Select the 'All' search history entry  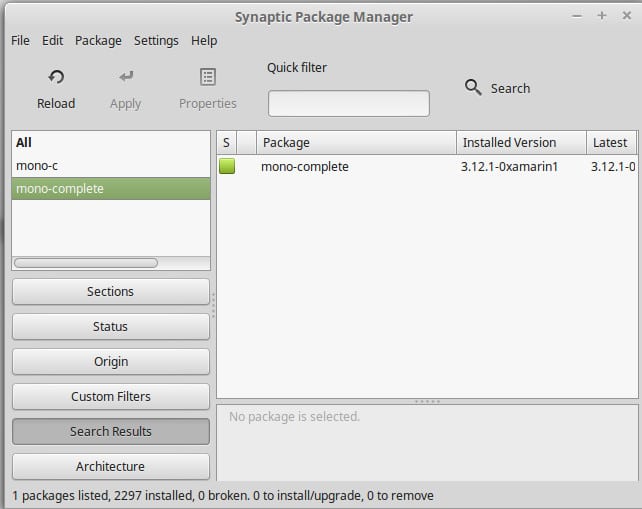(x=24, y=143)
